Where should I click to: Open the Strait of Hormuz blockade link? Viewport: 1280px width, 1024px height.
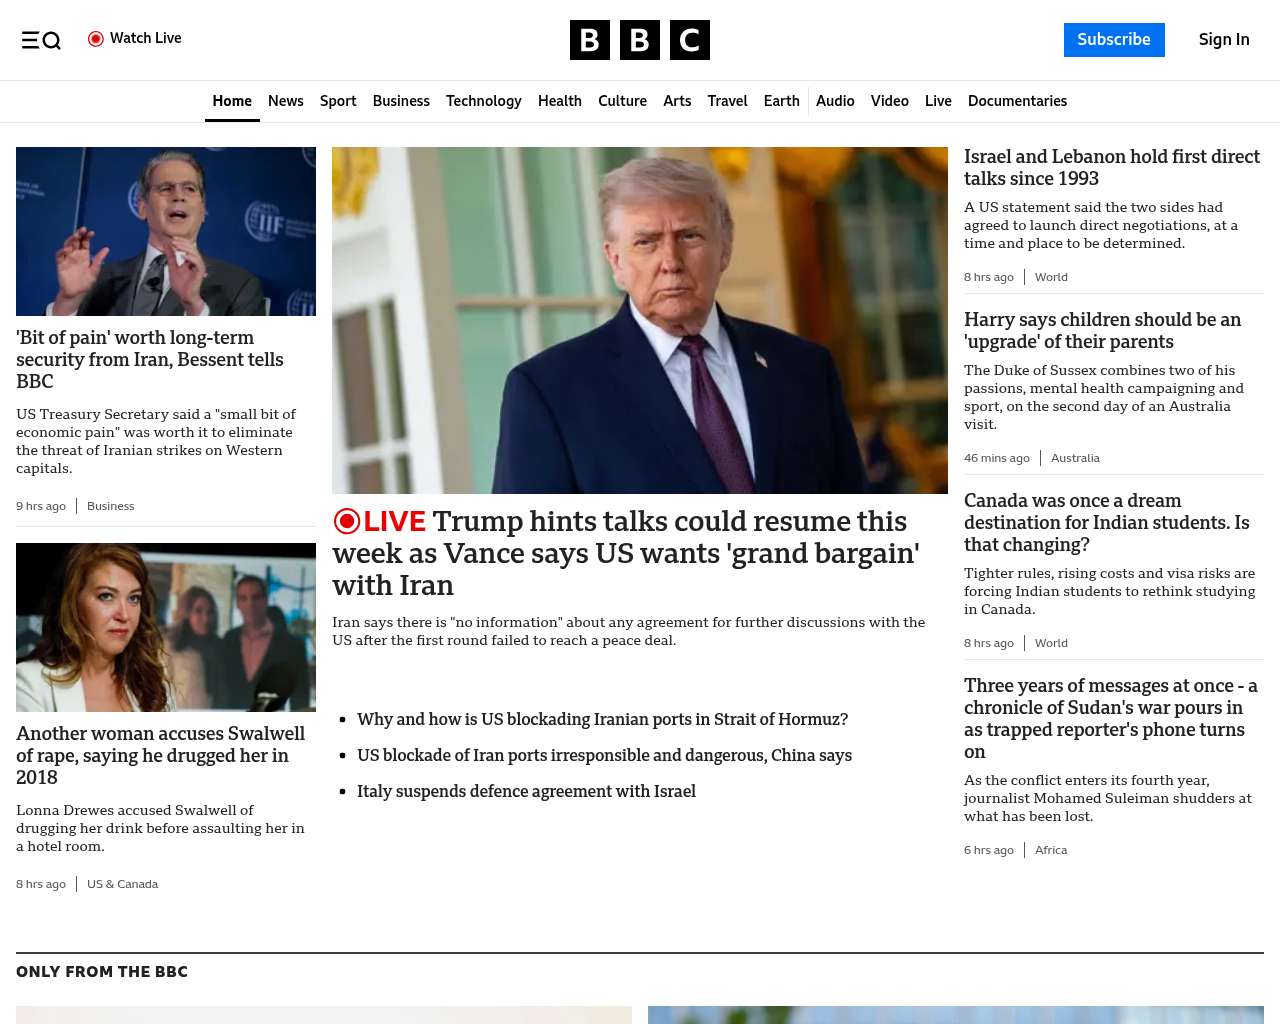tap(602, 719)
